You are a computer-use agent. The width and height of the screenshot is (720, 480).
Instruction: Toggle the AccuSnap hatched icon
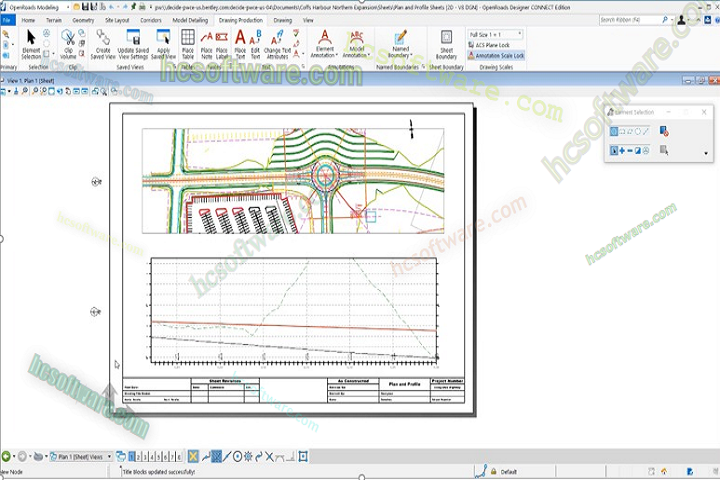216,457
